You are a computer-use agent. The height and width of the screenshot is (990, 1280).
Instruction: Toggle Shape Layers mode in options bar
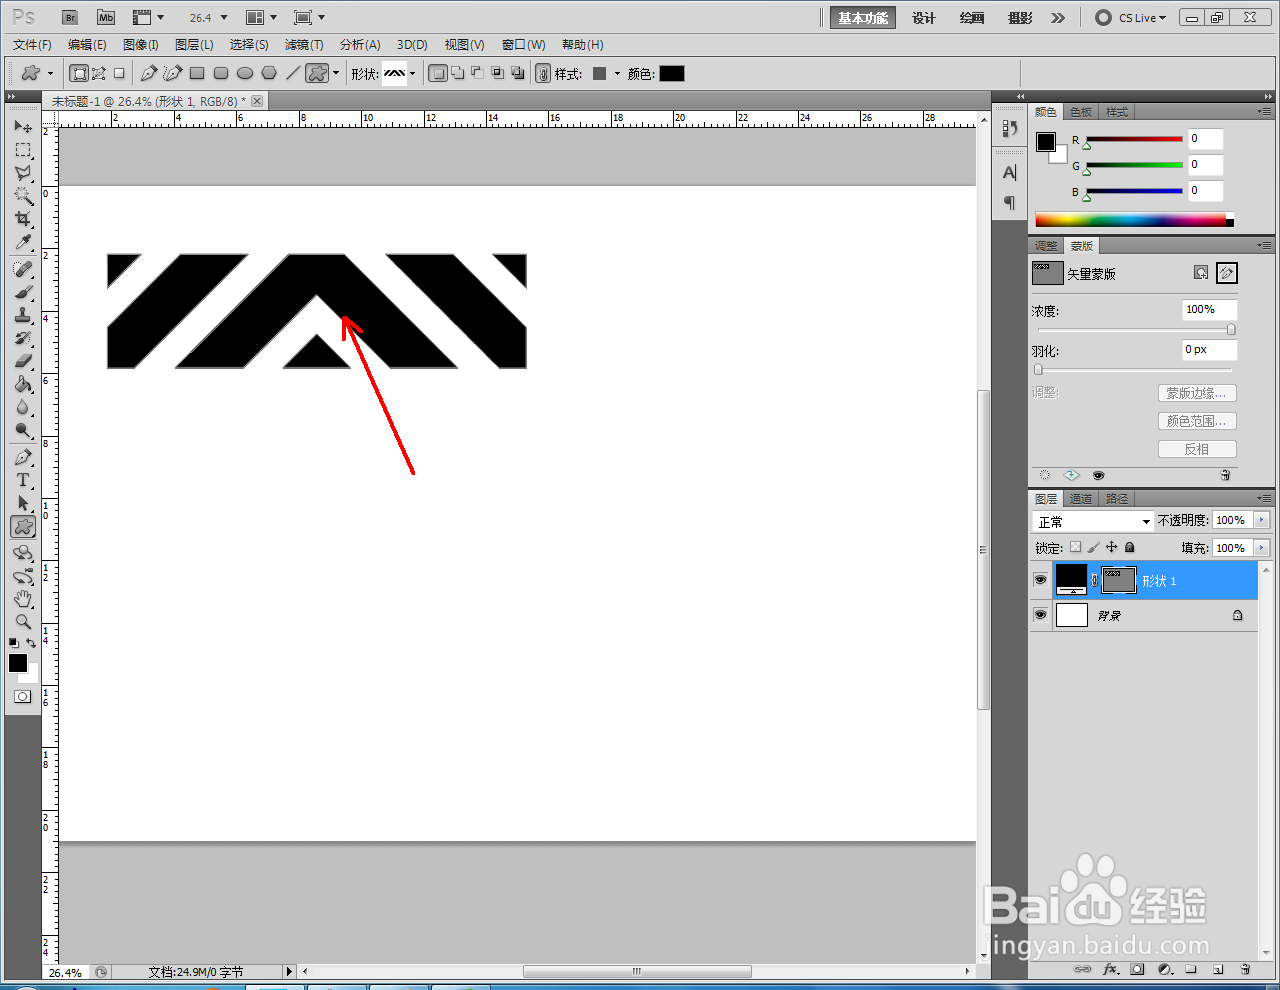click(x=79, y=73)
